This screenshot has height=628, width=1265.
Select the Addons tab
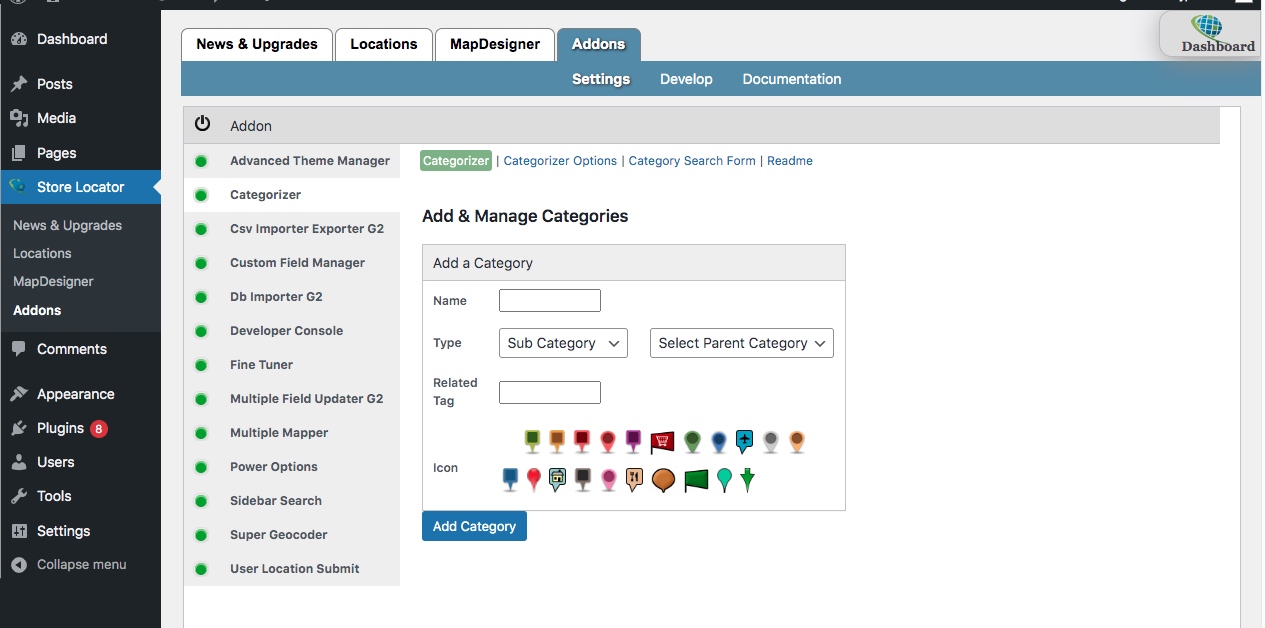599,44
